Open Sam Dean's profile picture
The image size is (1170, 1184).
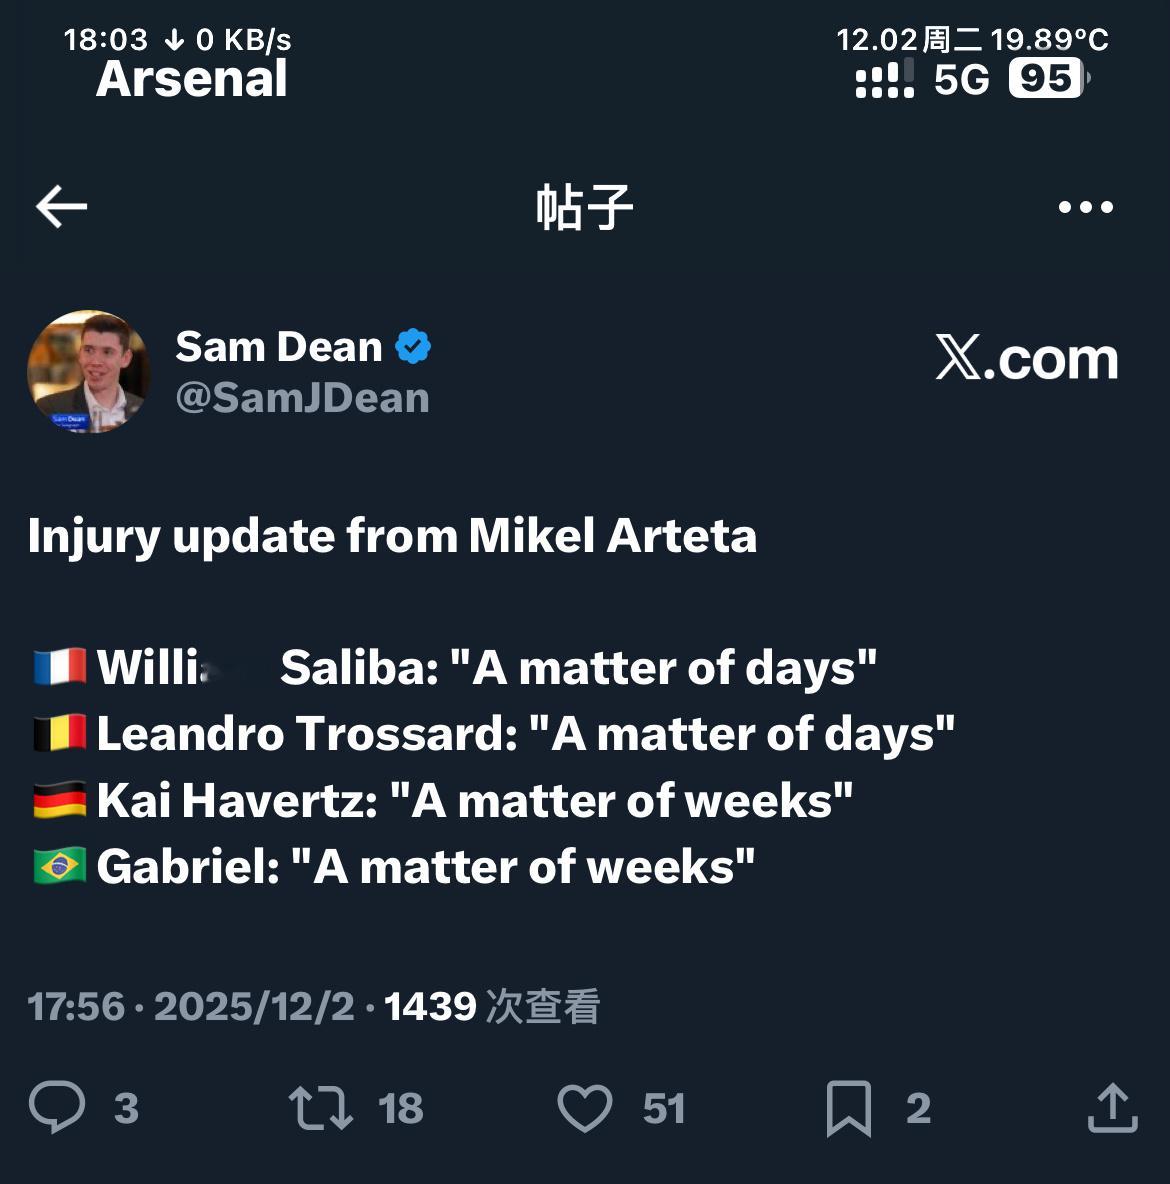pos(89,371)
